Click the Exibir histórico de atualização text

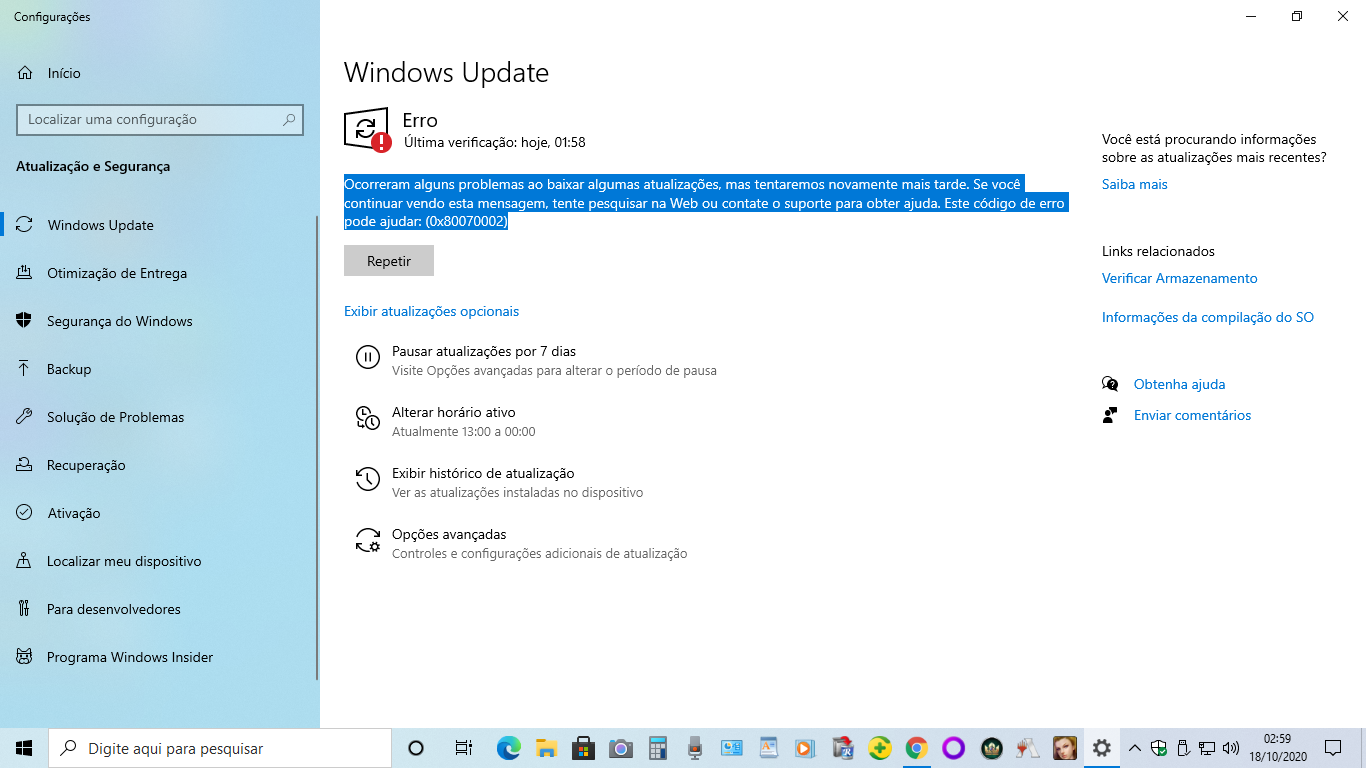coord(483,473)
